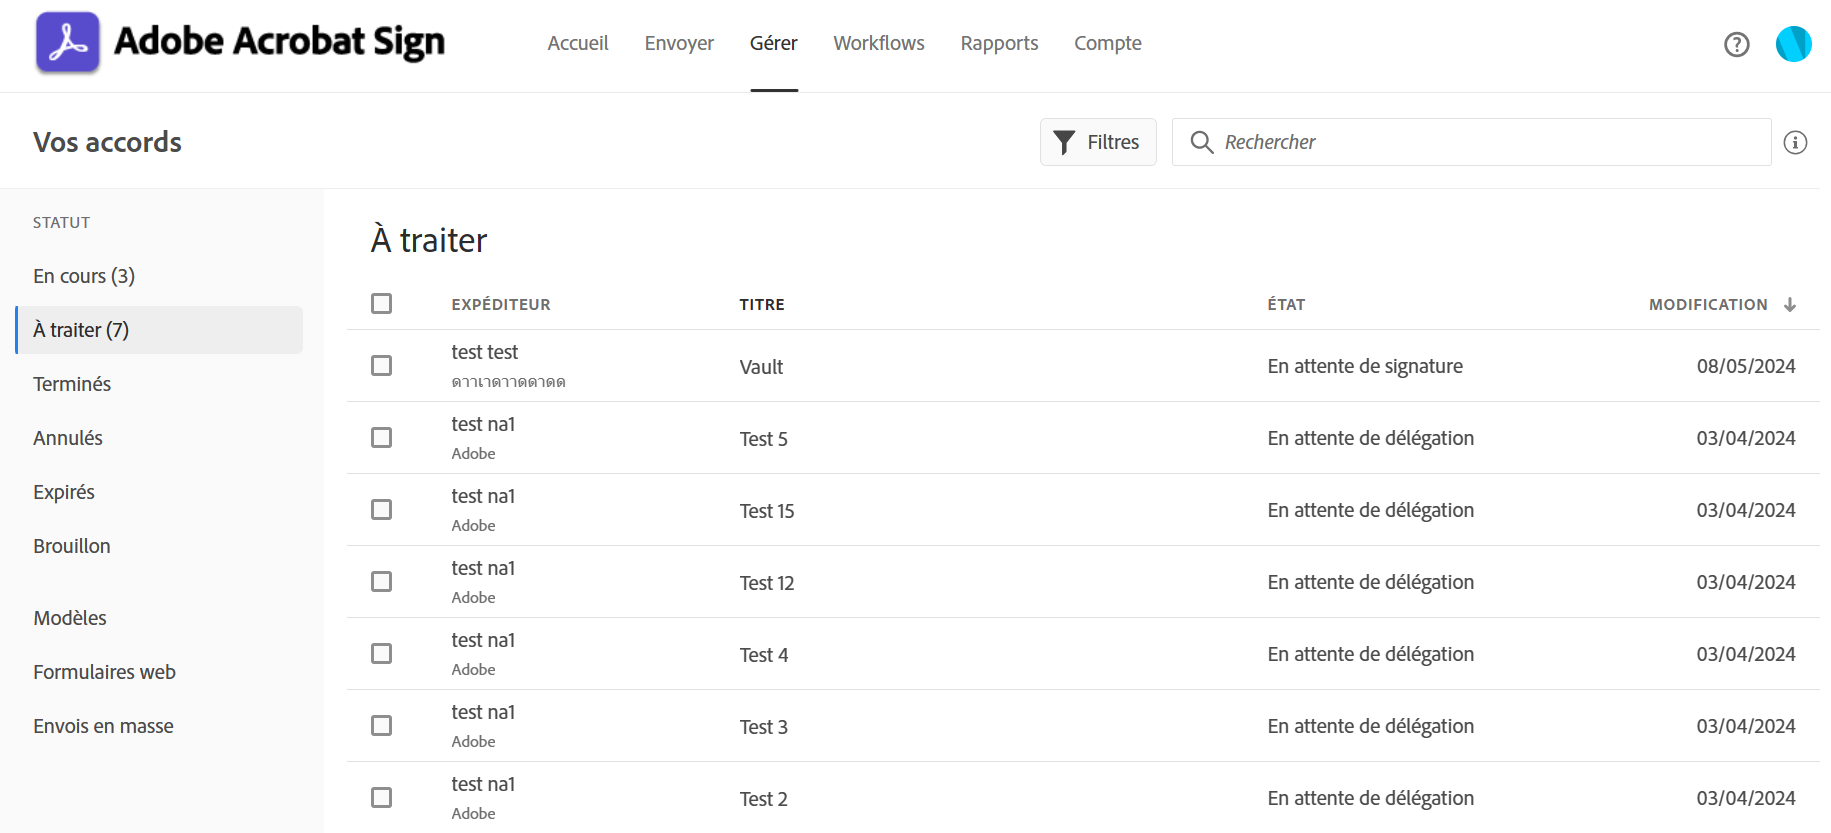Check the Vault agreement checkbox
The height and width of the screenshot is (833, 1831).
tap(381, 366)
